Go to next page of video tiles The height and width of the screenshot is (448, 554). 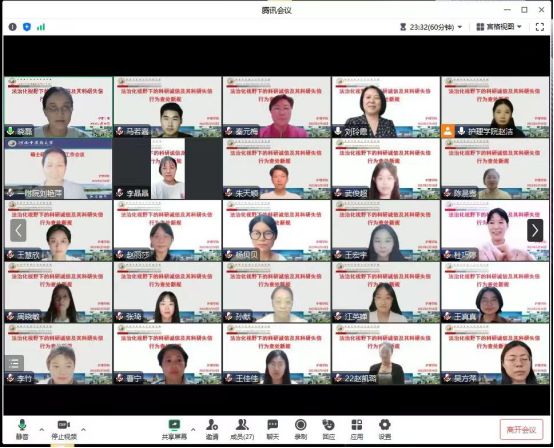tap(535, 230)
